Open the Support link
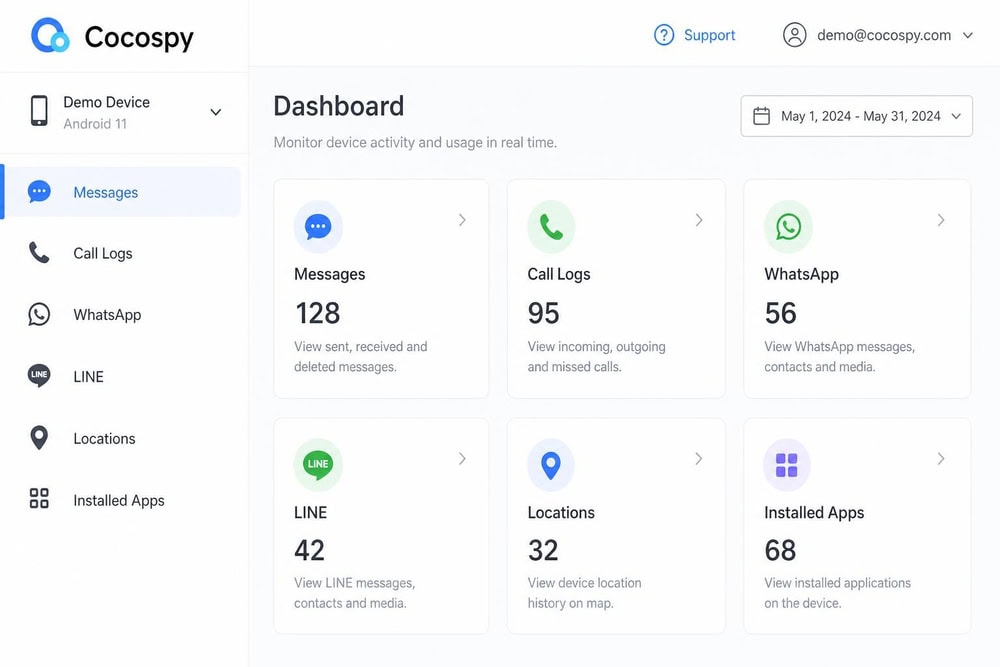 click(x=709, y=35)
